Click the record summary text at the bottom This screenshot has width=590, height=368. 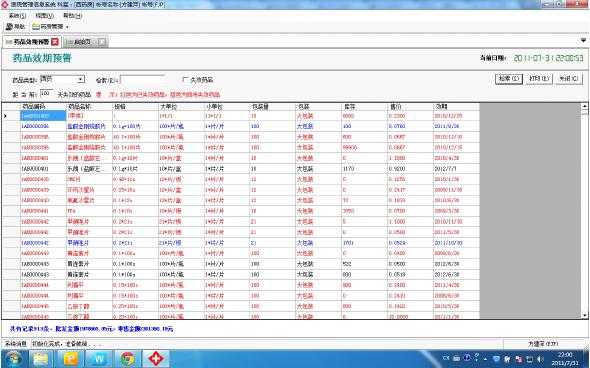click(x=91, y=329)
